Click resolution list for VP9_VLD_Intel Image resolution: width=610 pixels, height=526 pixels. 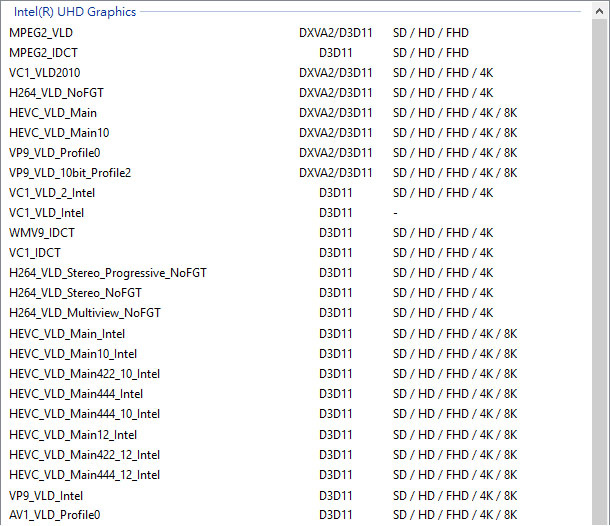click(x=455, y=496)
